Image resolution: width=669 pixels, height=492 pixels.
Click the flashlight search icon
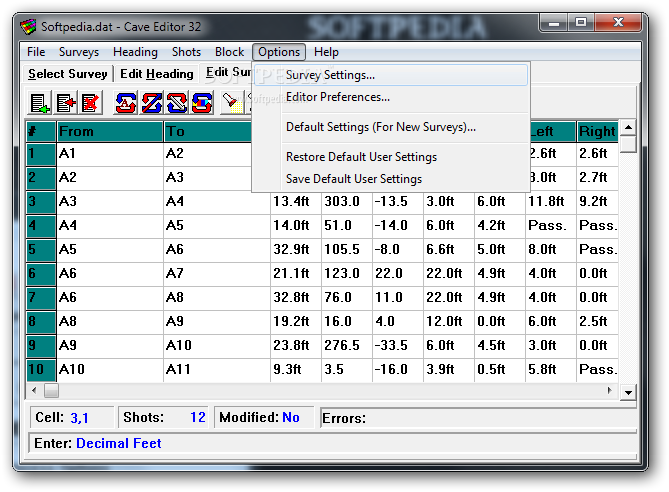232,103
